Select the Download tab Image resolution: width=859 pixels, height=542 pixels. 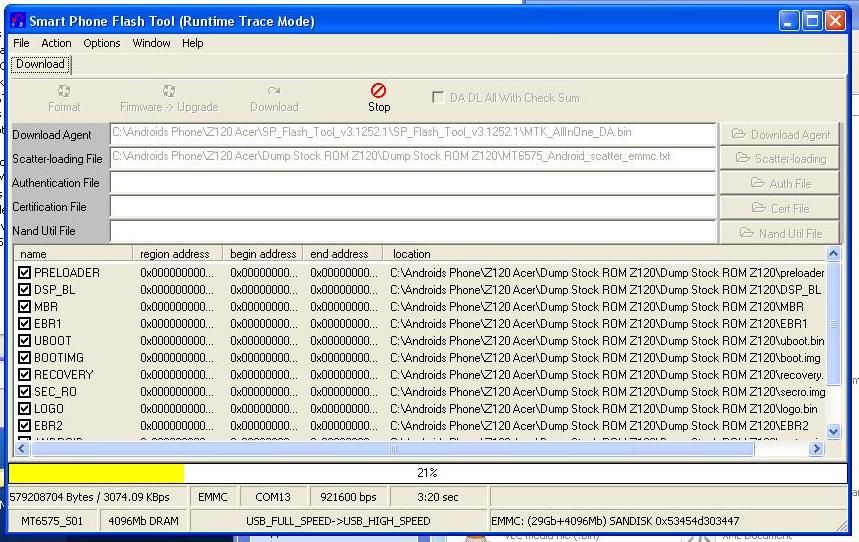(x=40, y=64)
